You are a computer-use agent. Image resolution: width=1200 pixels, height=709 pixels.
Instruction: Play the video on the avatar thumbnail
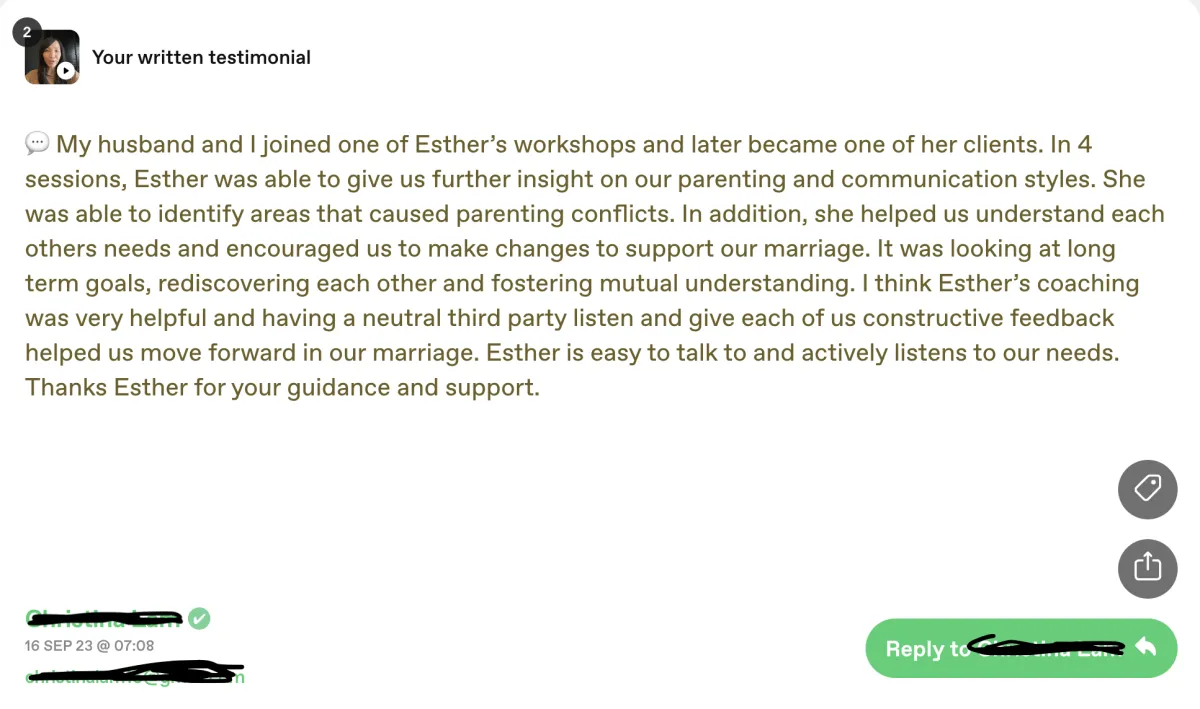65,71
